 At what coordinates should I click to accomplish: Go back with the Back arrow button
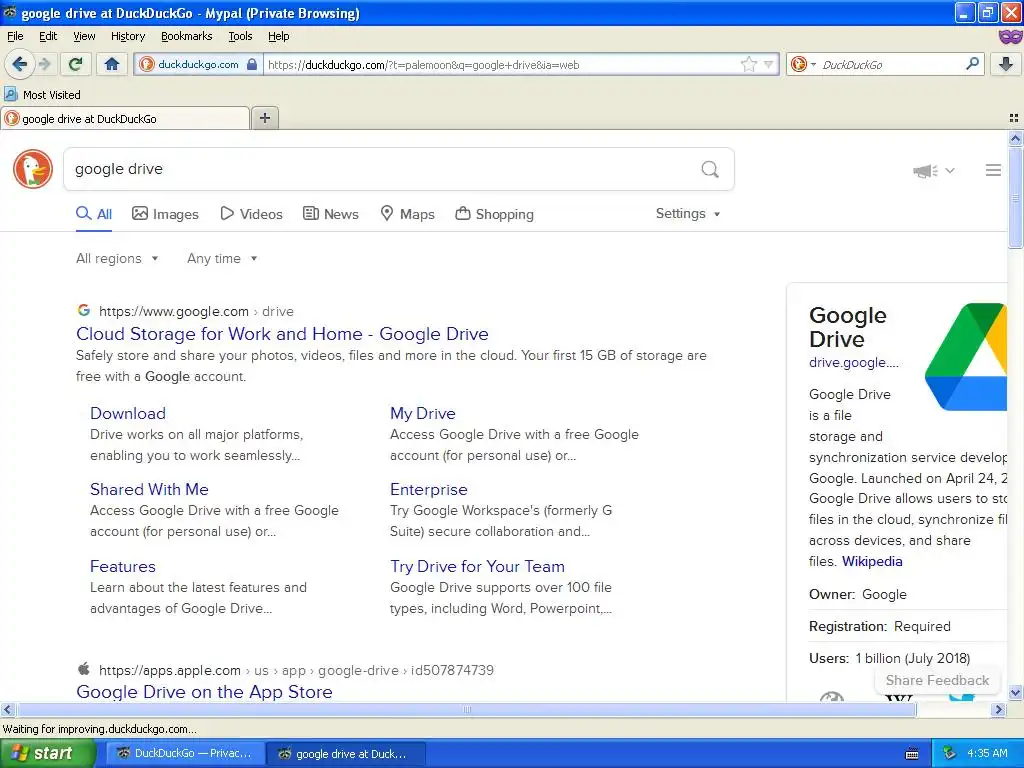(19, 64)
